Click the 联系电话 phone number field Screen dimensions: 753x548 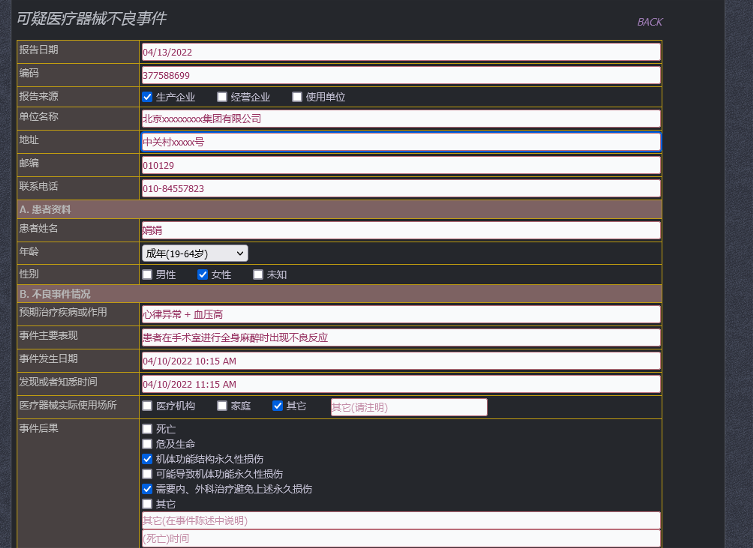pyautogui.click(x=400, y=188)
